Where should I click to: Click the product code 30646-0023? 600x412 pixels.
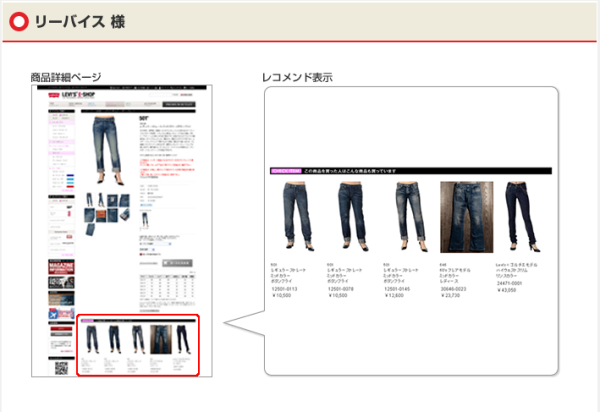[453, 289]
